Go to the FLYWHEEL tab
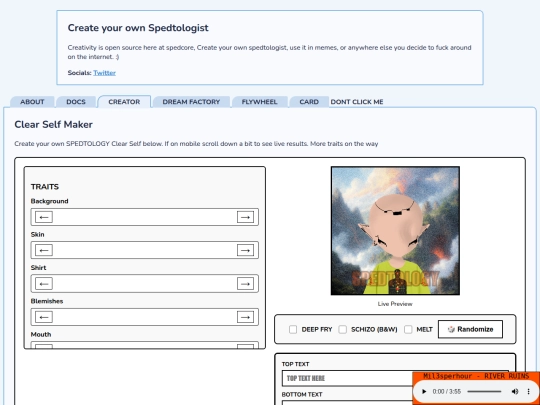The width and height of the screenshot is (540, 405). [259, 102]
